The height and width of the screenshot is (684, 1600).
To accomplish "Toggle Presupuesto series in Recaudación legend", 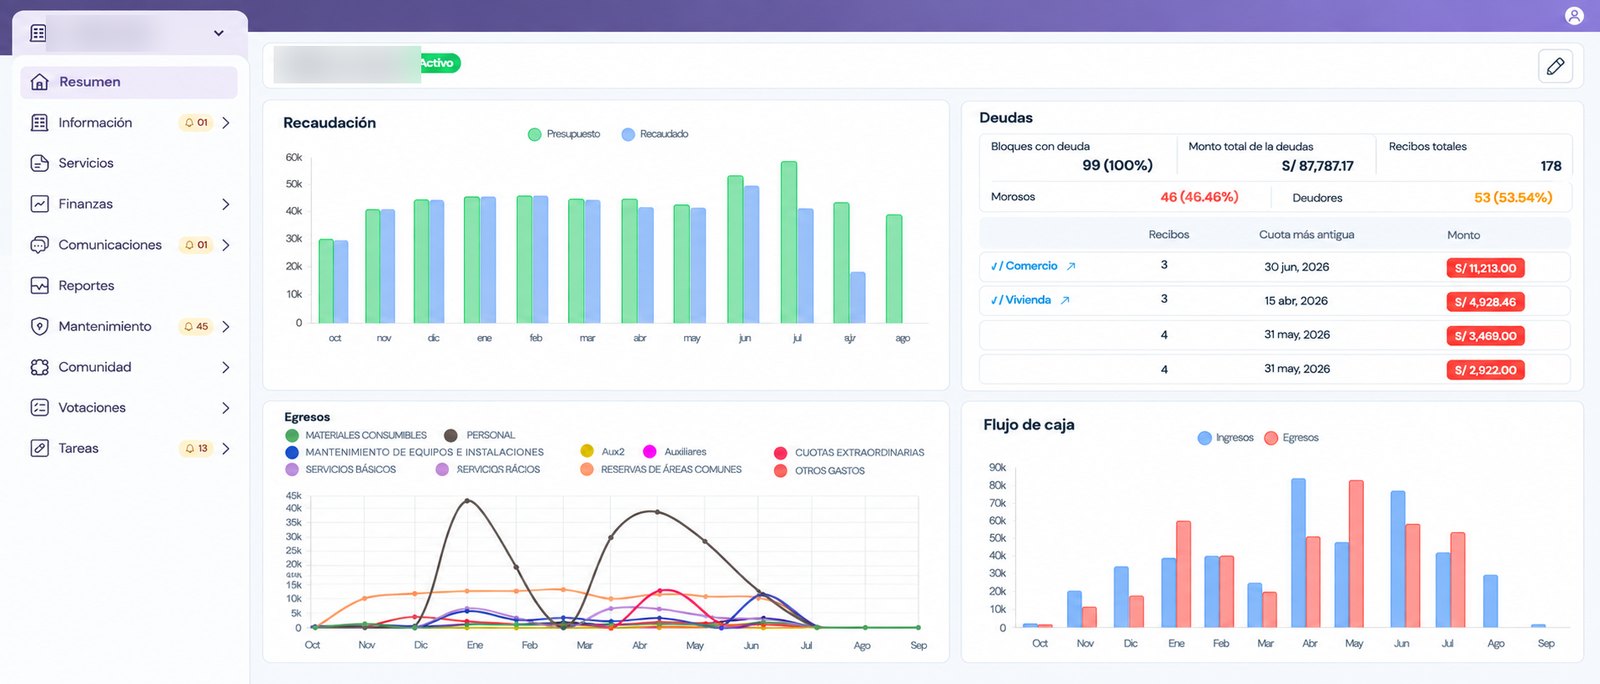I will [564, 134].
